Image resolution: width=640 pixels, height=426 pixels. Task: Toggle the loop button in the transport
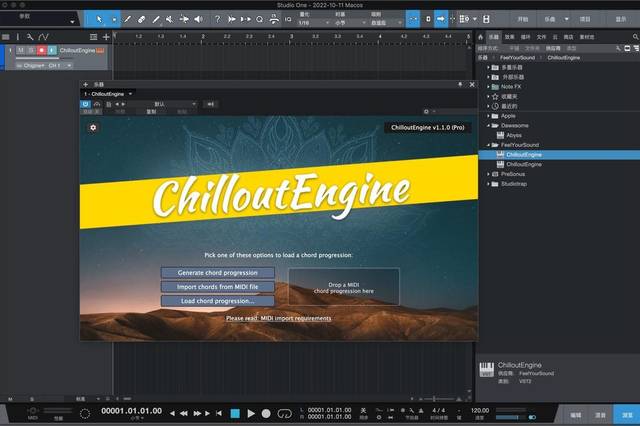284,414
